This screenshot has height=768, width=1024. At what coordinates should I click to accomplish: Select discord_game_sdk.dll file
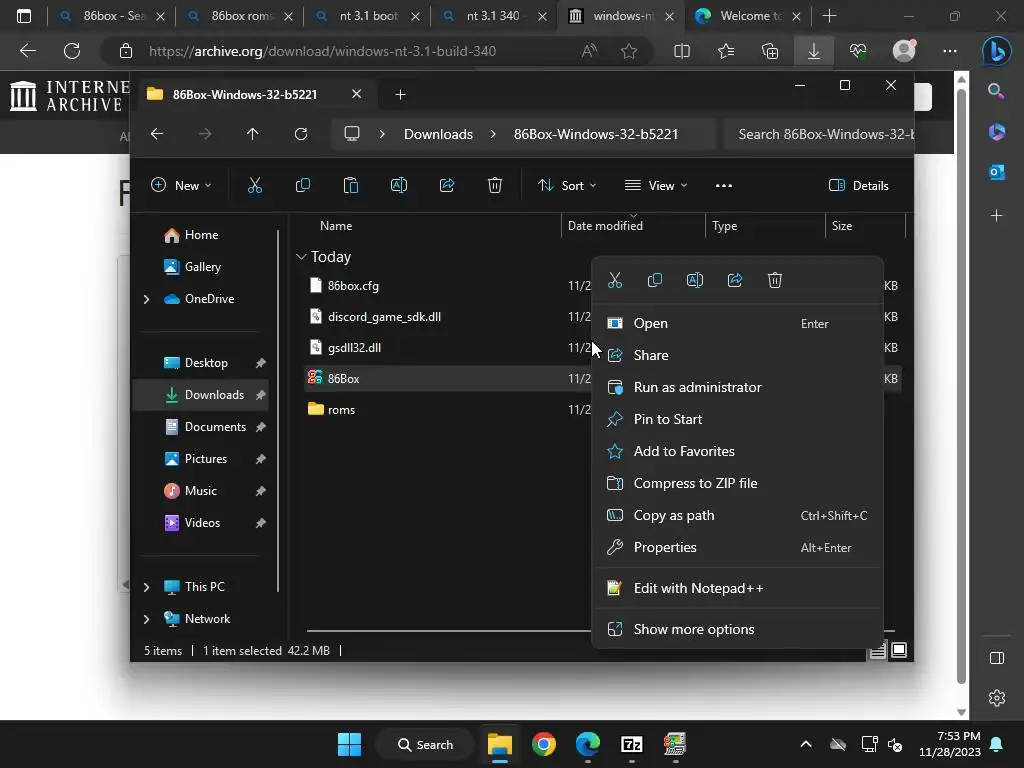[385, 317]
